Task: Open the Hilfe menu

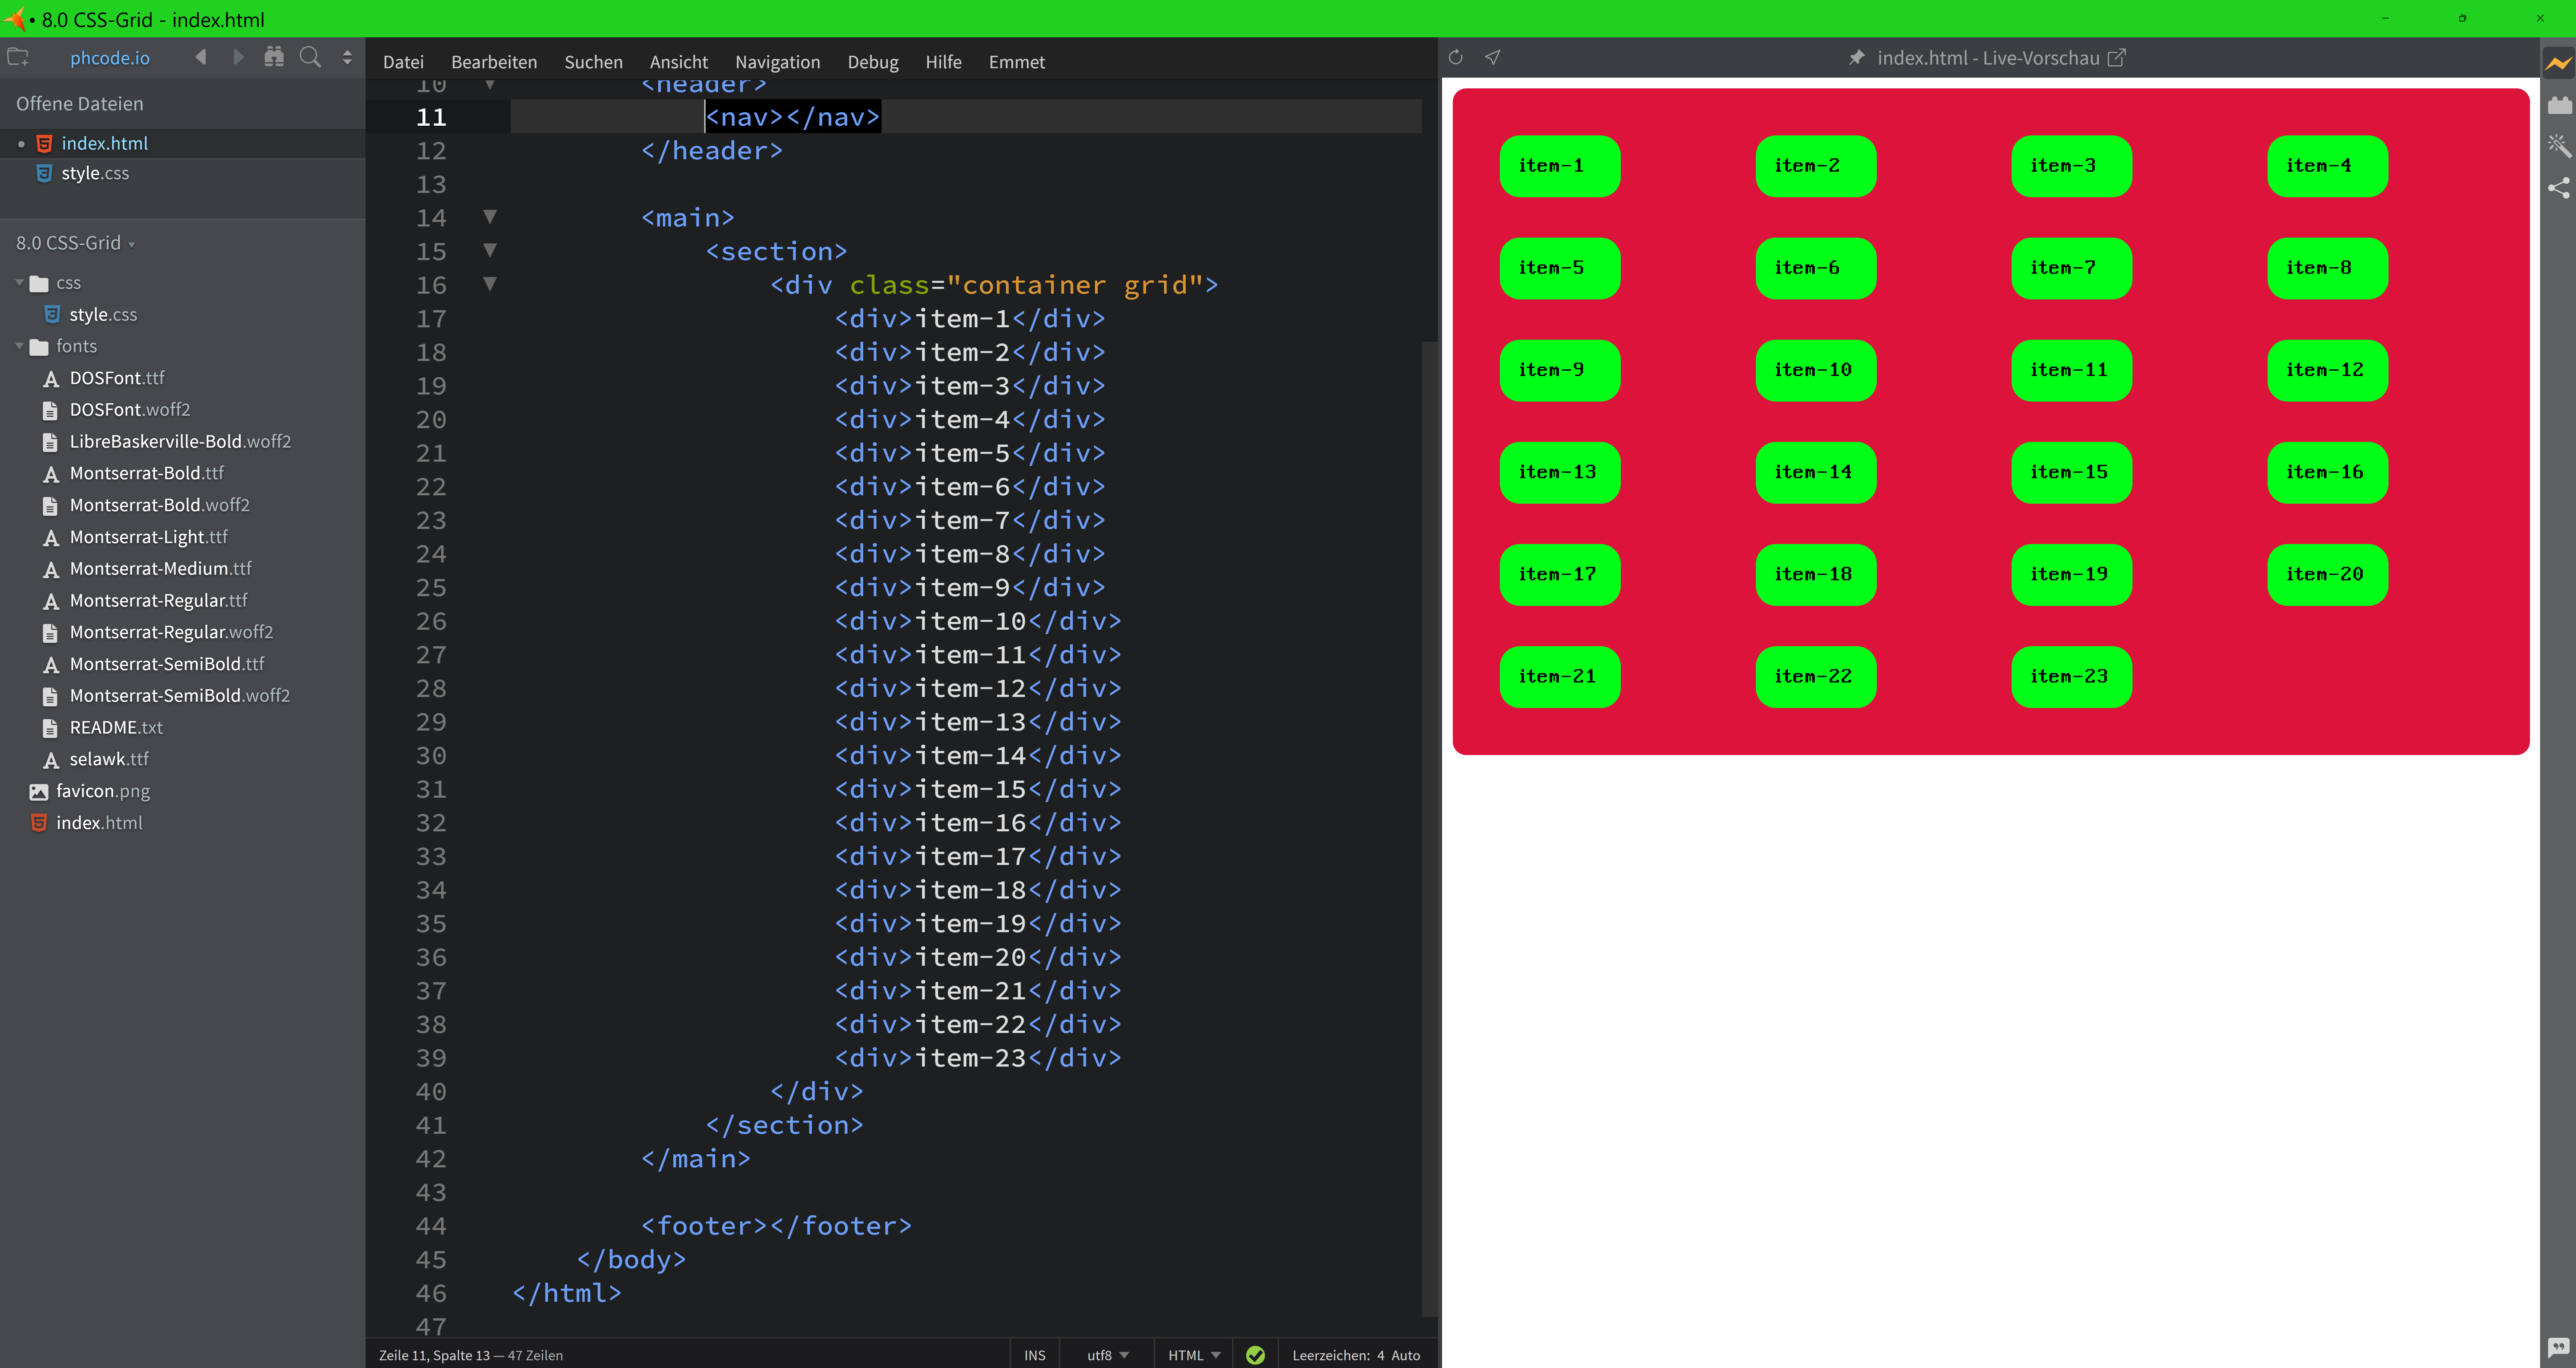Action: click(x=943, y=62)
